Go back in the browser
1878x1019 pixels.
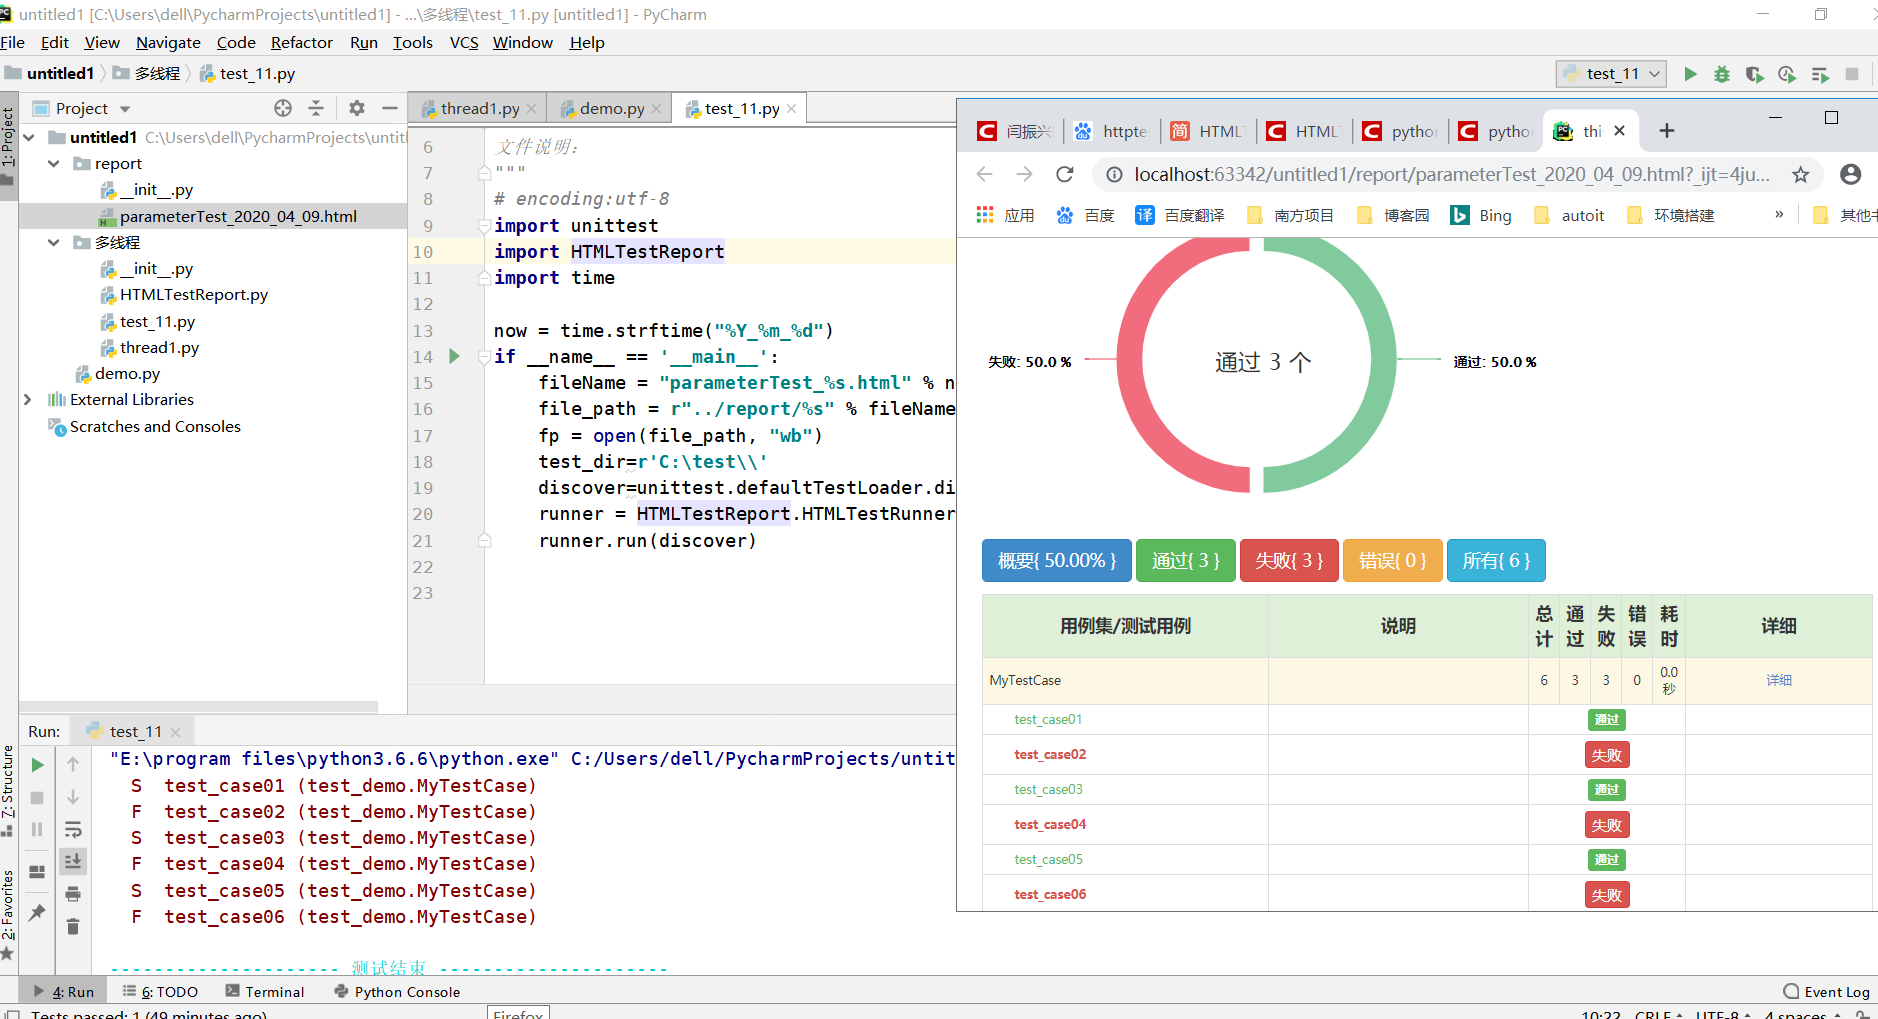coord(985,174)
